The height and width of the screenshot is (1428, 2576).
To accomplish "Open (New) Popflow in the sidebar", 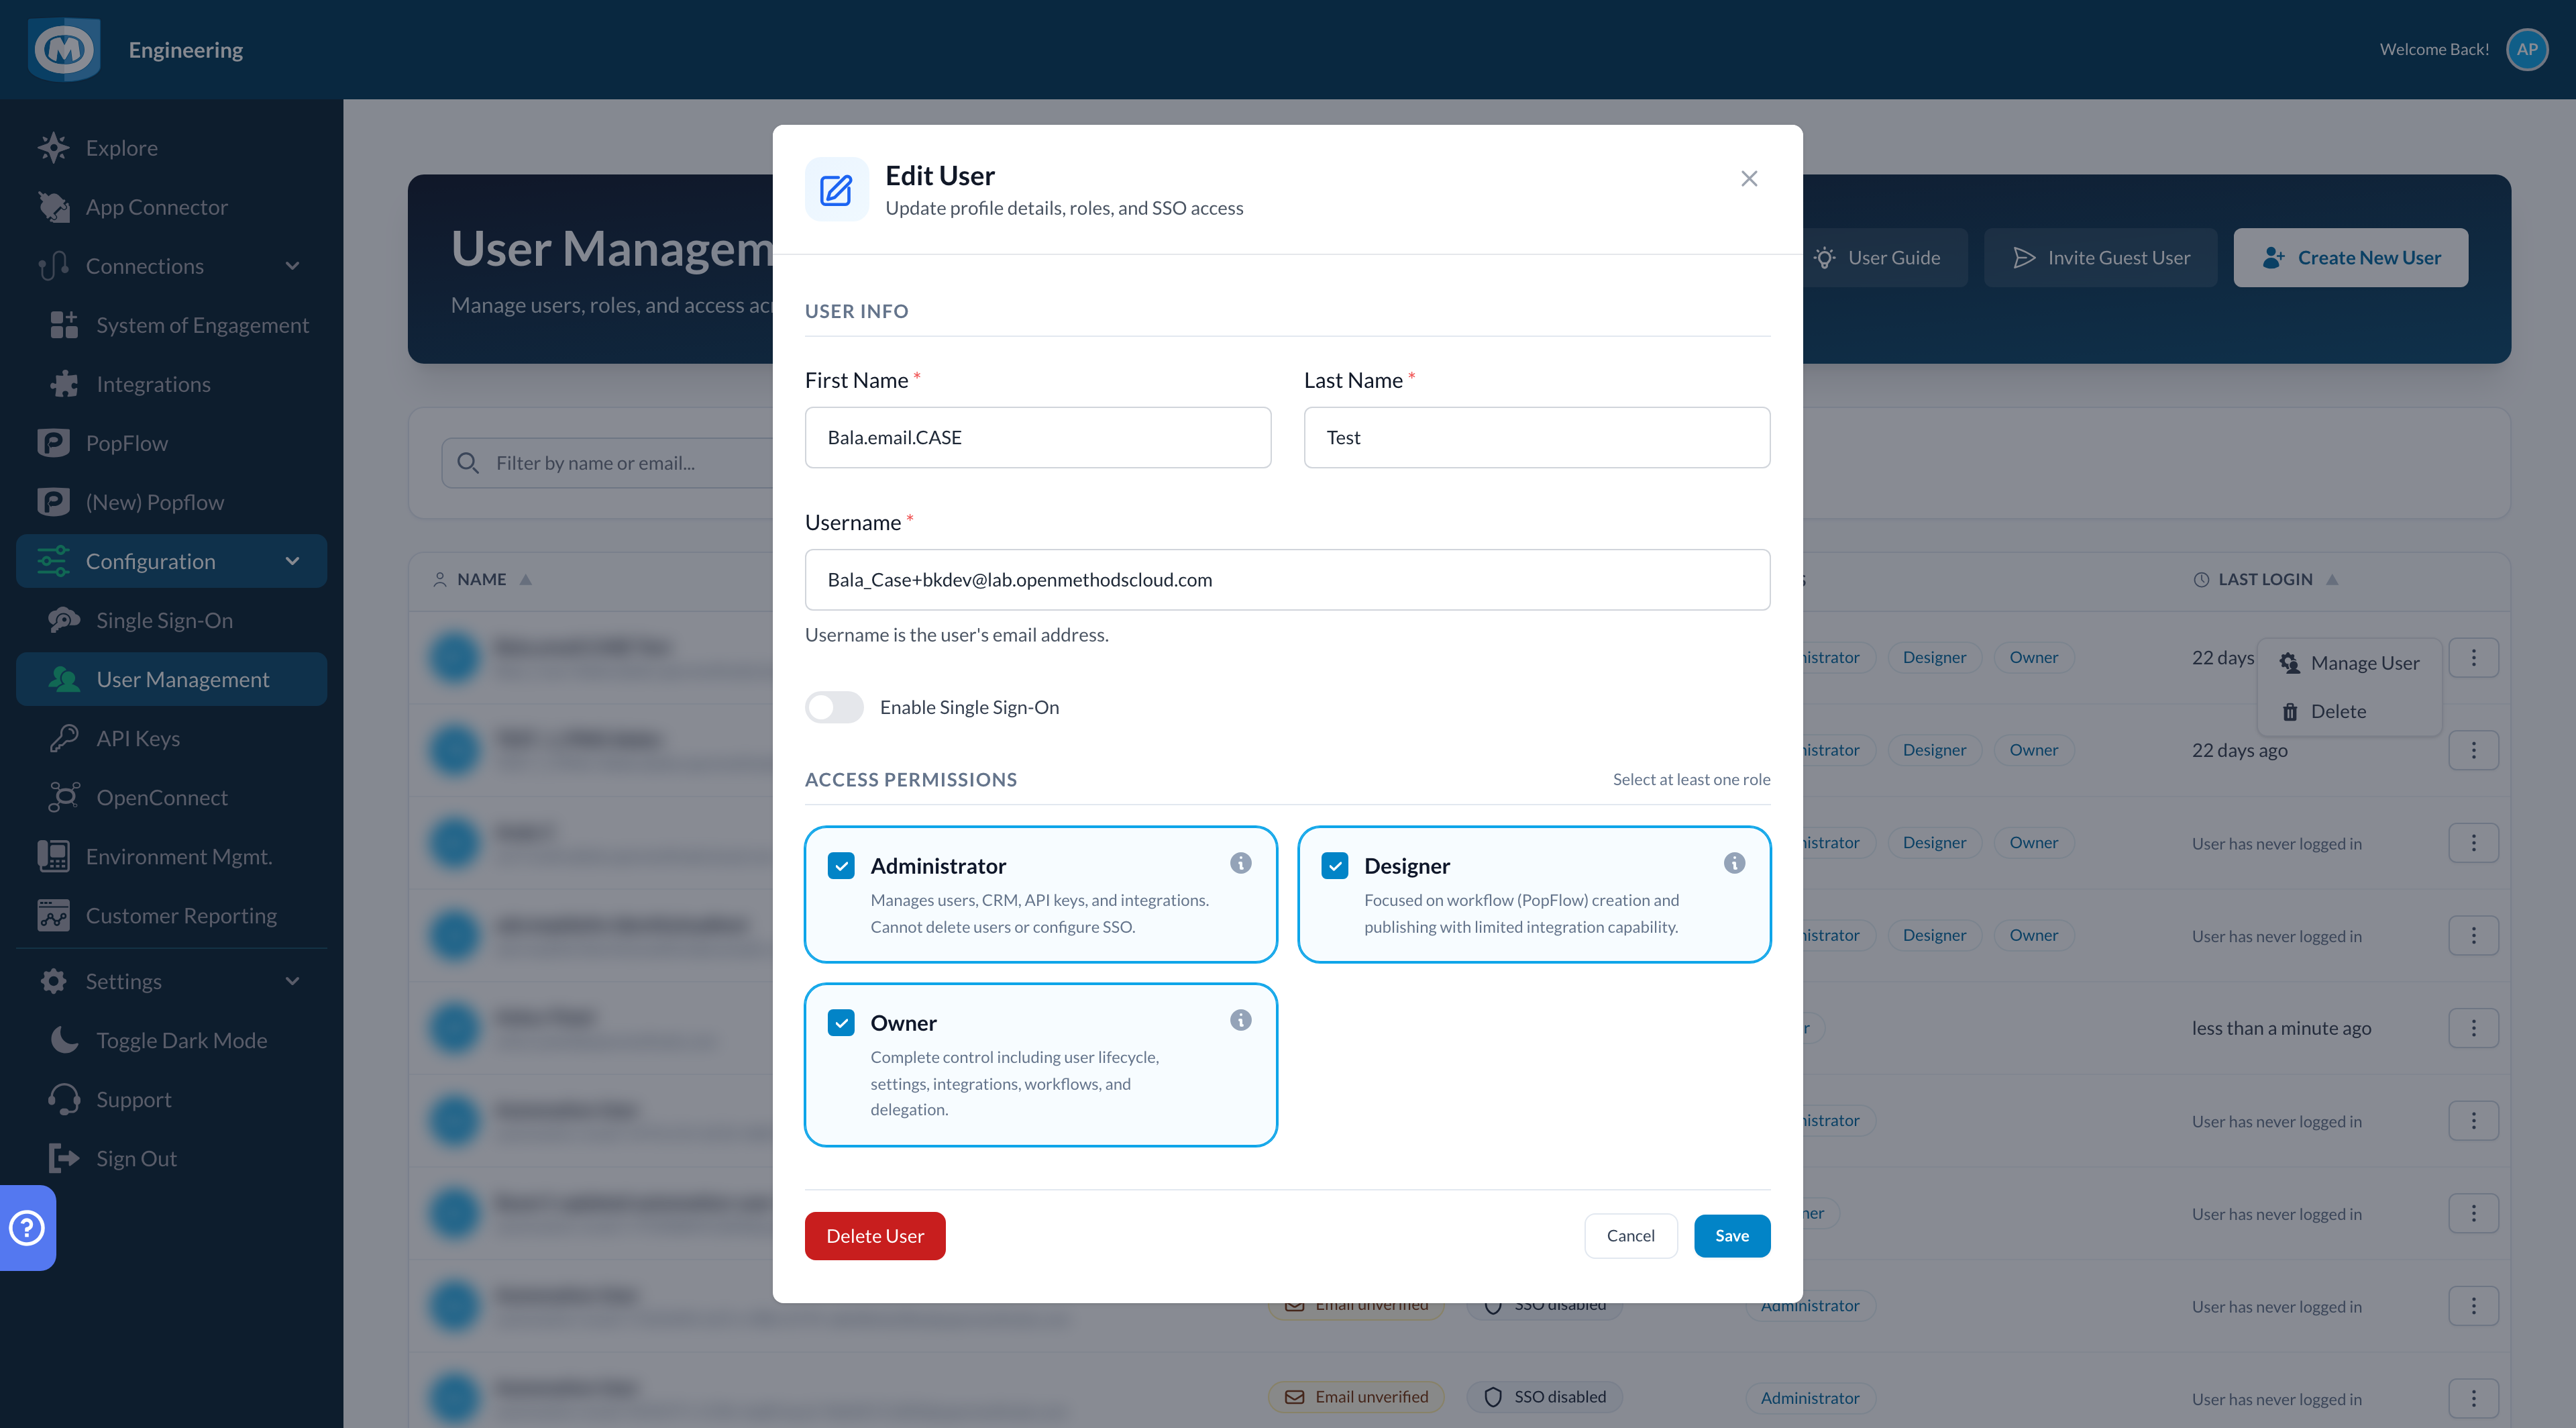I will (x=171, y=502).
